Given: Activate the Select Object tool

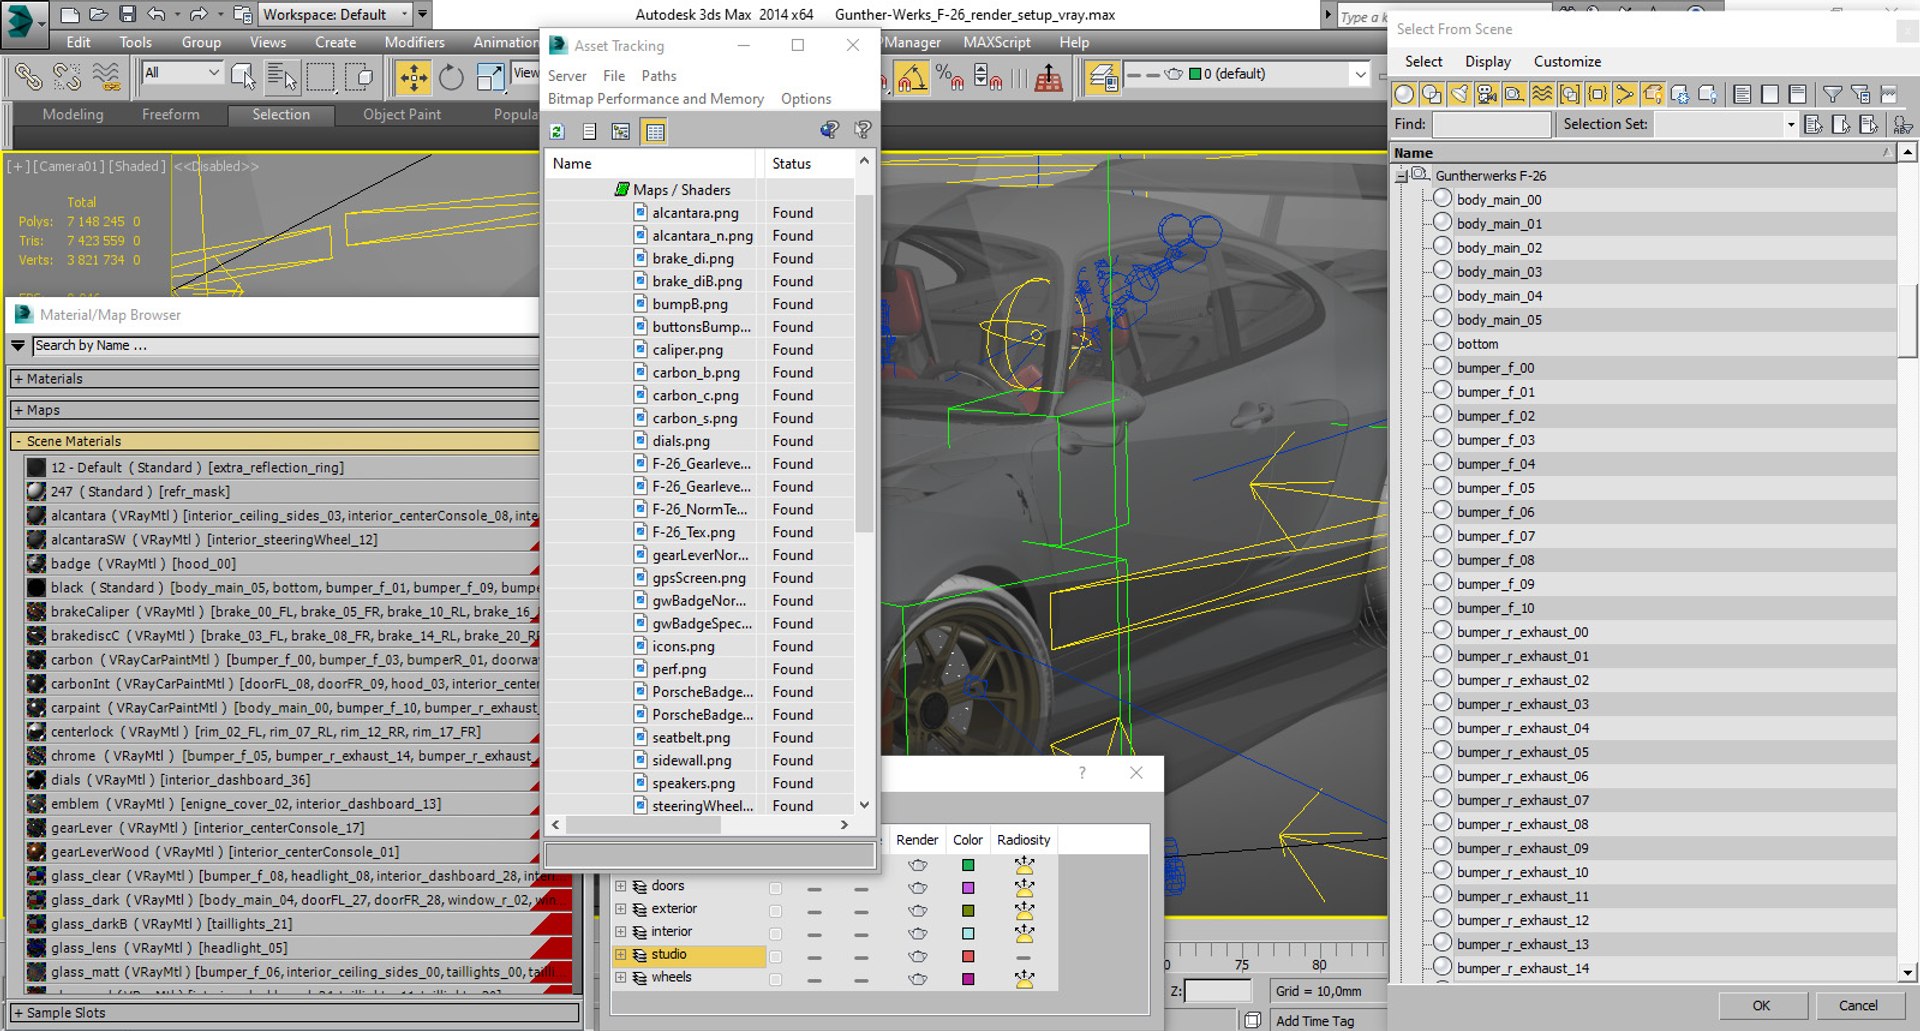Looking at the screenshot, I should click(243, 77).
